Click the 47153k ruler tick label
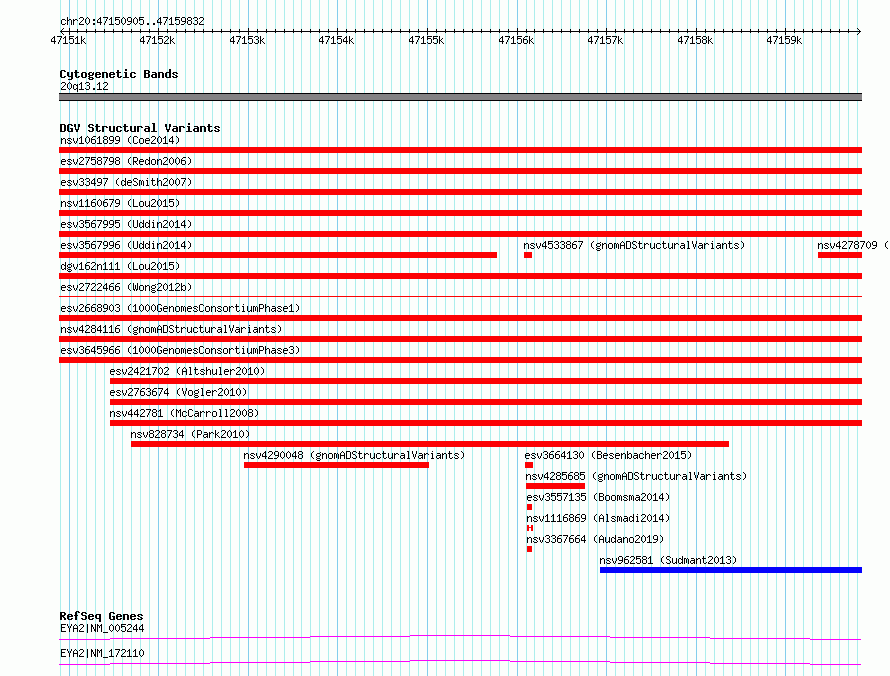890x676 pixels. point(247,40)
